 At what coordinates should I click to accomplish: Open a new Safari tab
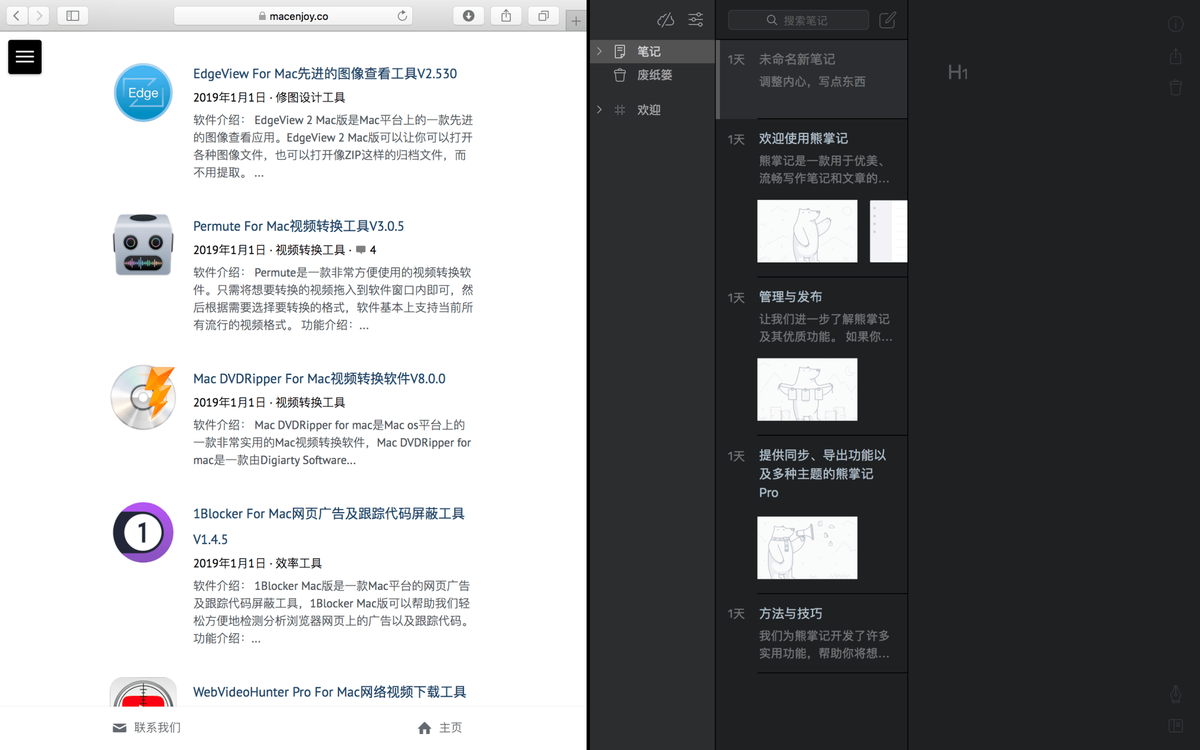click(576, 20)
